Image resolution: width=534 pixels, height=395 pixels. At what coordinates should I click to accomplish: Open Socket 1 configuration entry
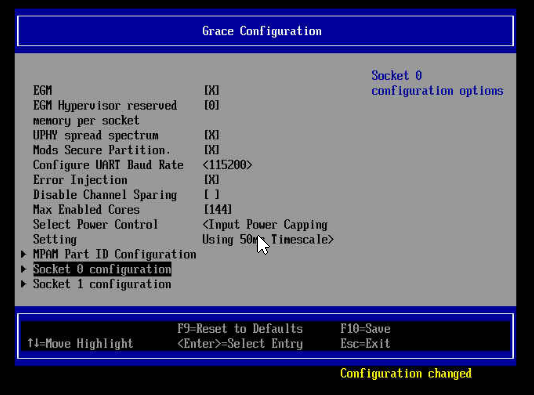tap(102, 284)
